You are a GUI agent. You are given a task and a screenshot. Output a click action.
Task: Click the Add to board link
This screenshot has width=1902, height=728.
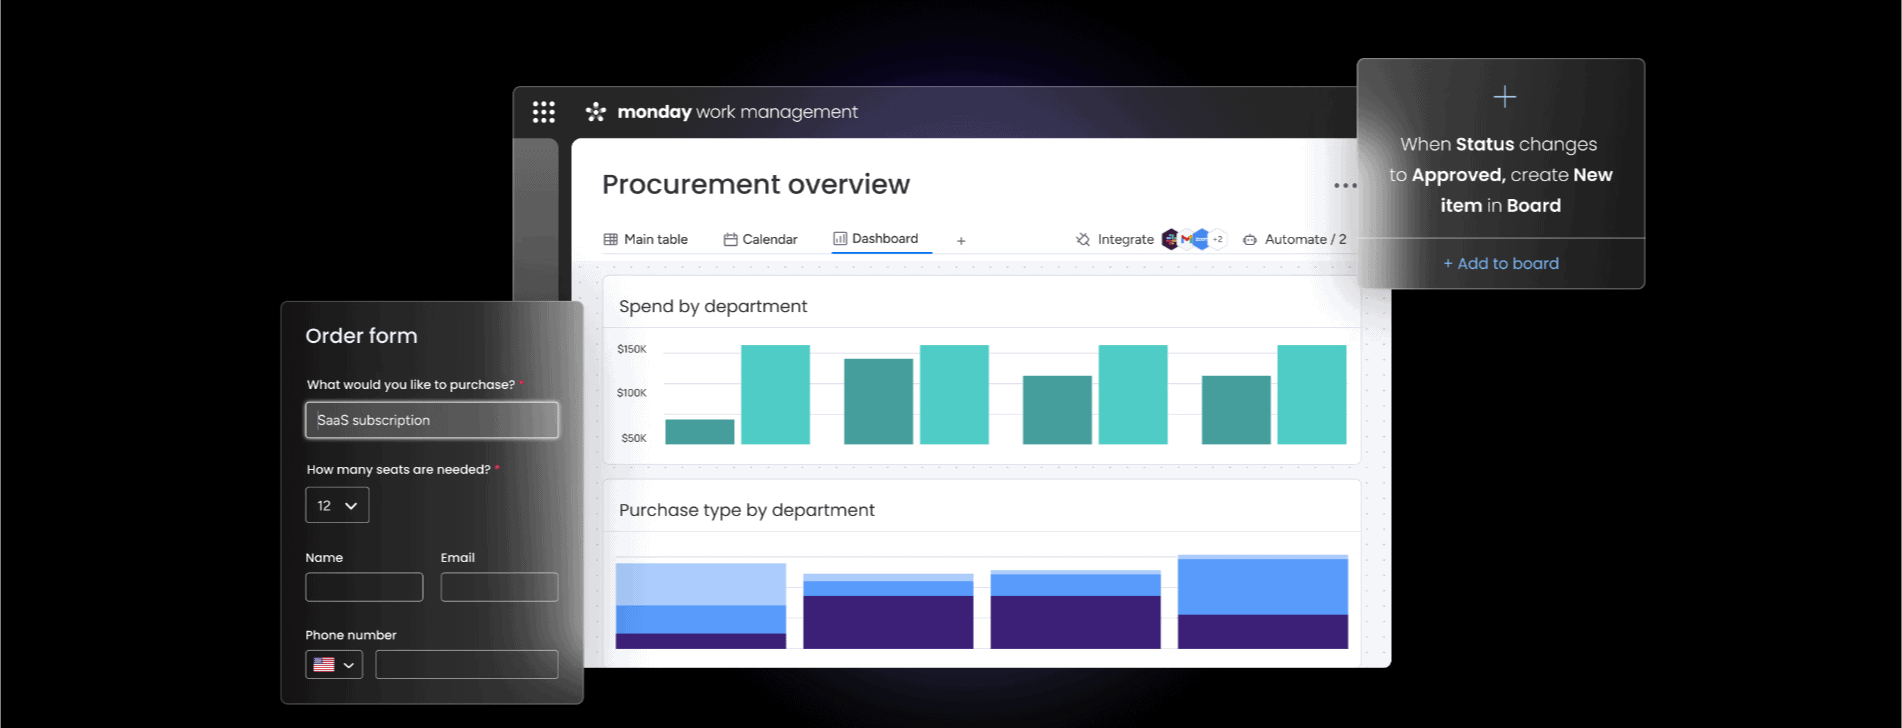tap(1500, 264)
